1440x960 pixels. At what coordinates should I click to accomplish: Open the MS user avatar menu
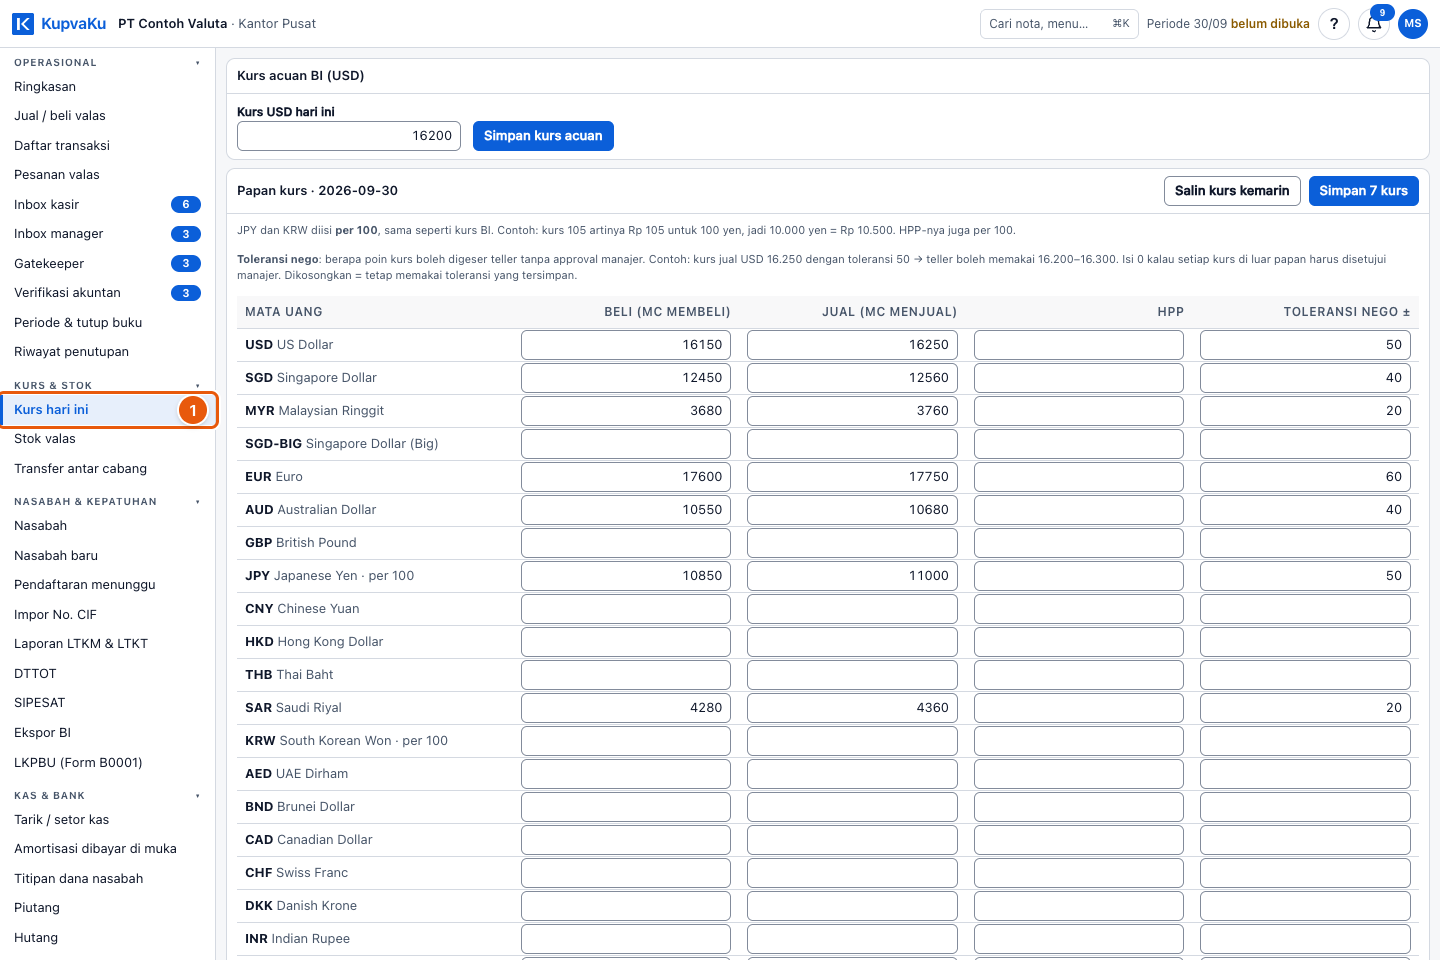(x=1413, y=24)
